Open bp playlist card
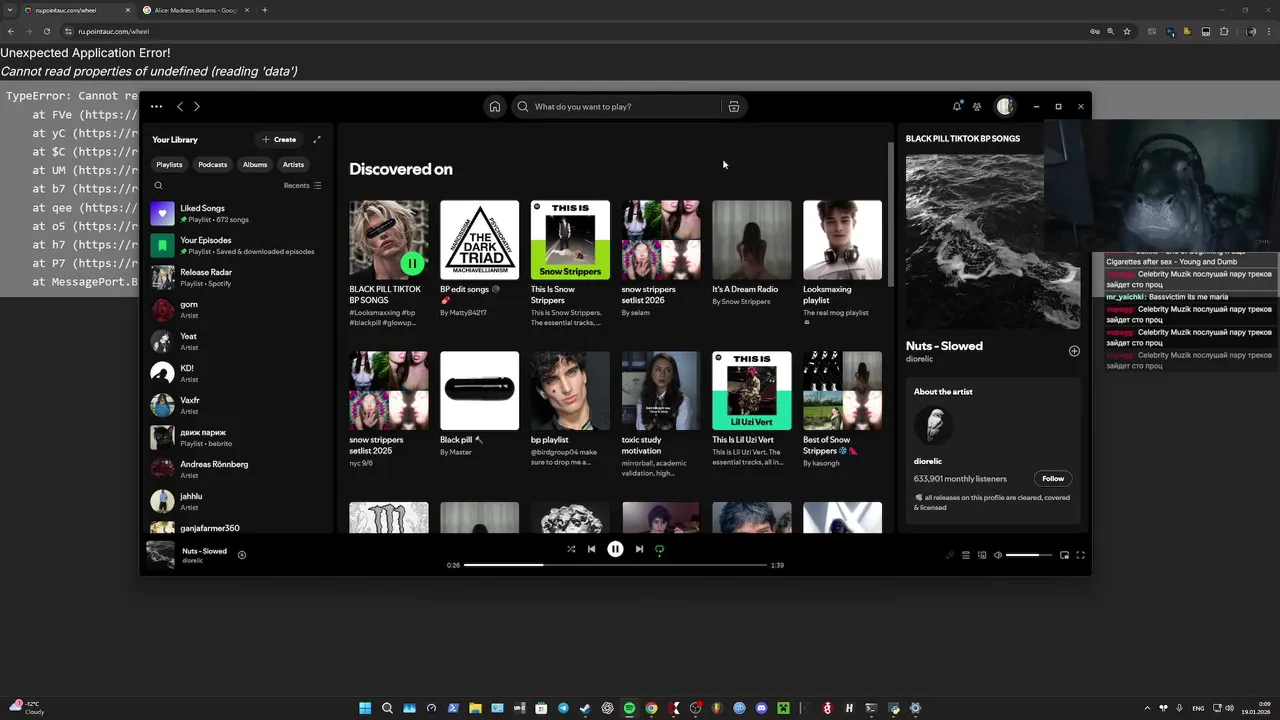Viewport: 1280px width, 720px height. click(570, 410)
